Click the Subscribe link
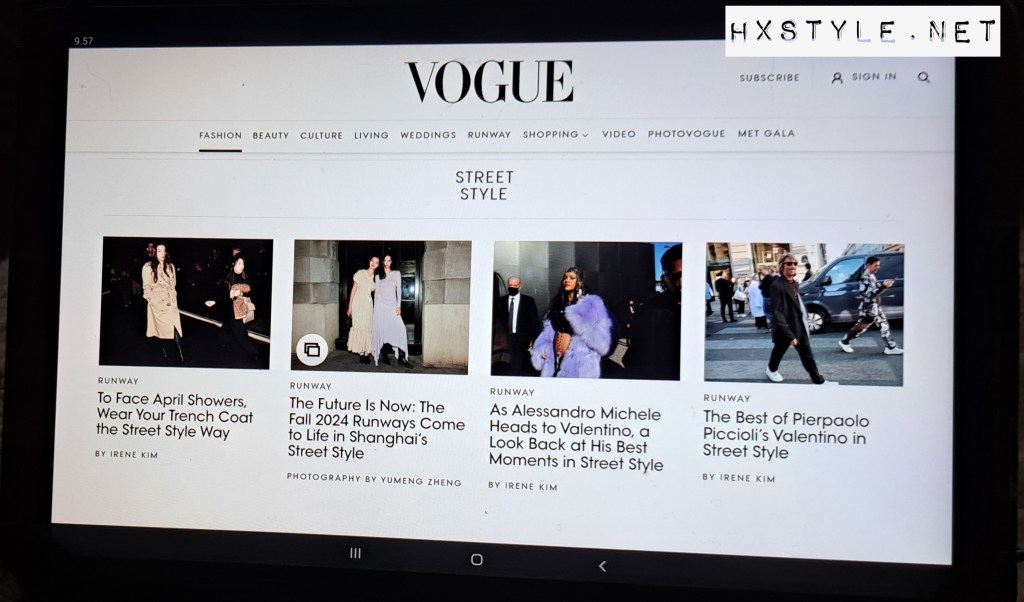Image resolution: width=1024 pixels, height=602 pixels. (769, 77)
